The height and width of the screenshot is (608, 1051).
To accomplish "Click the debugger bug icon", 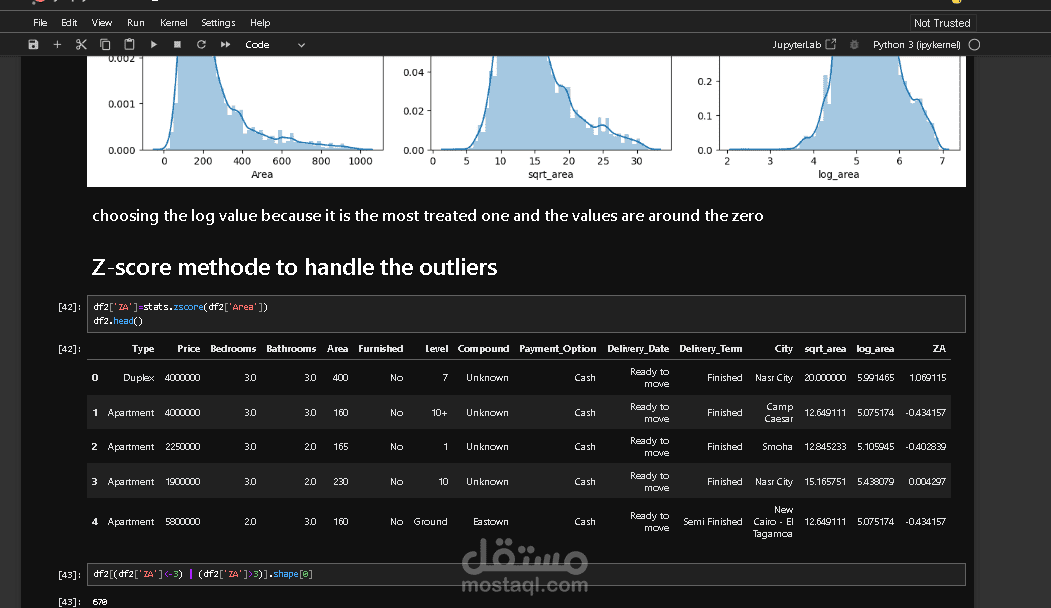I will pos(854,45).
